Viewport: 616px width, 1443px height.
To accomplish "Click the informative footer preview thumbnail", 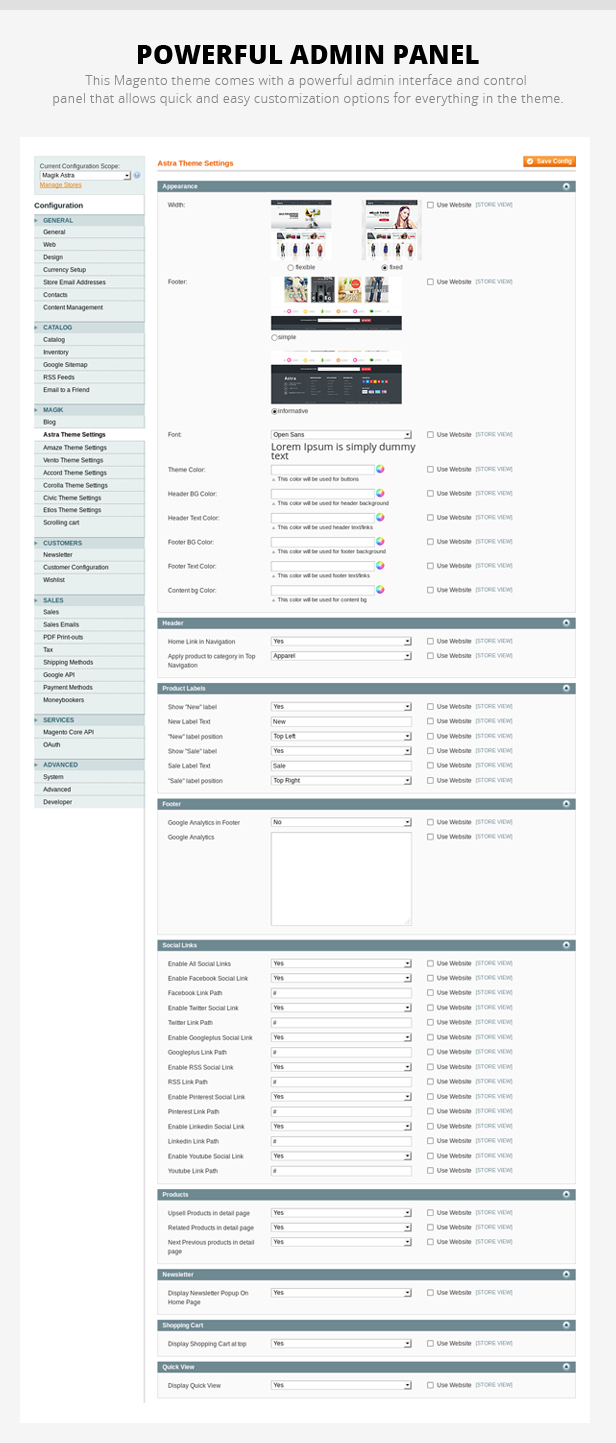I will click(336, 377).
